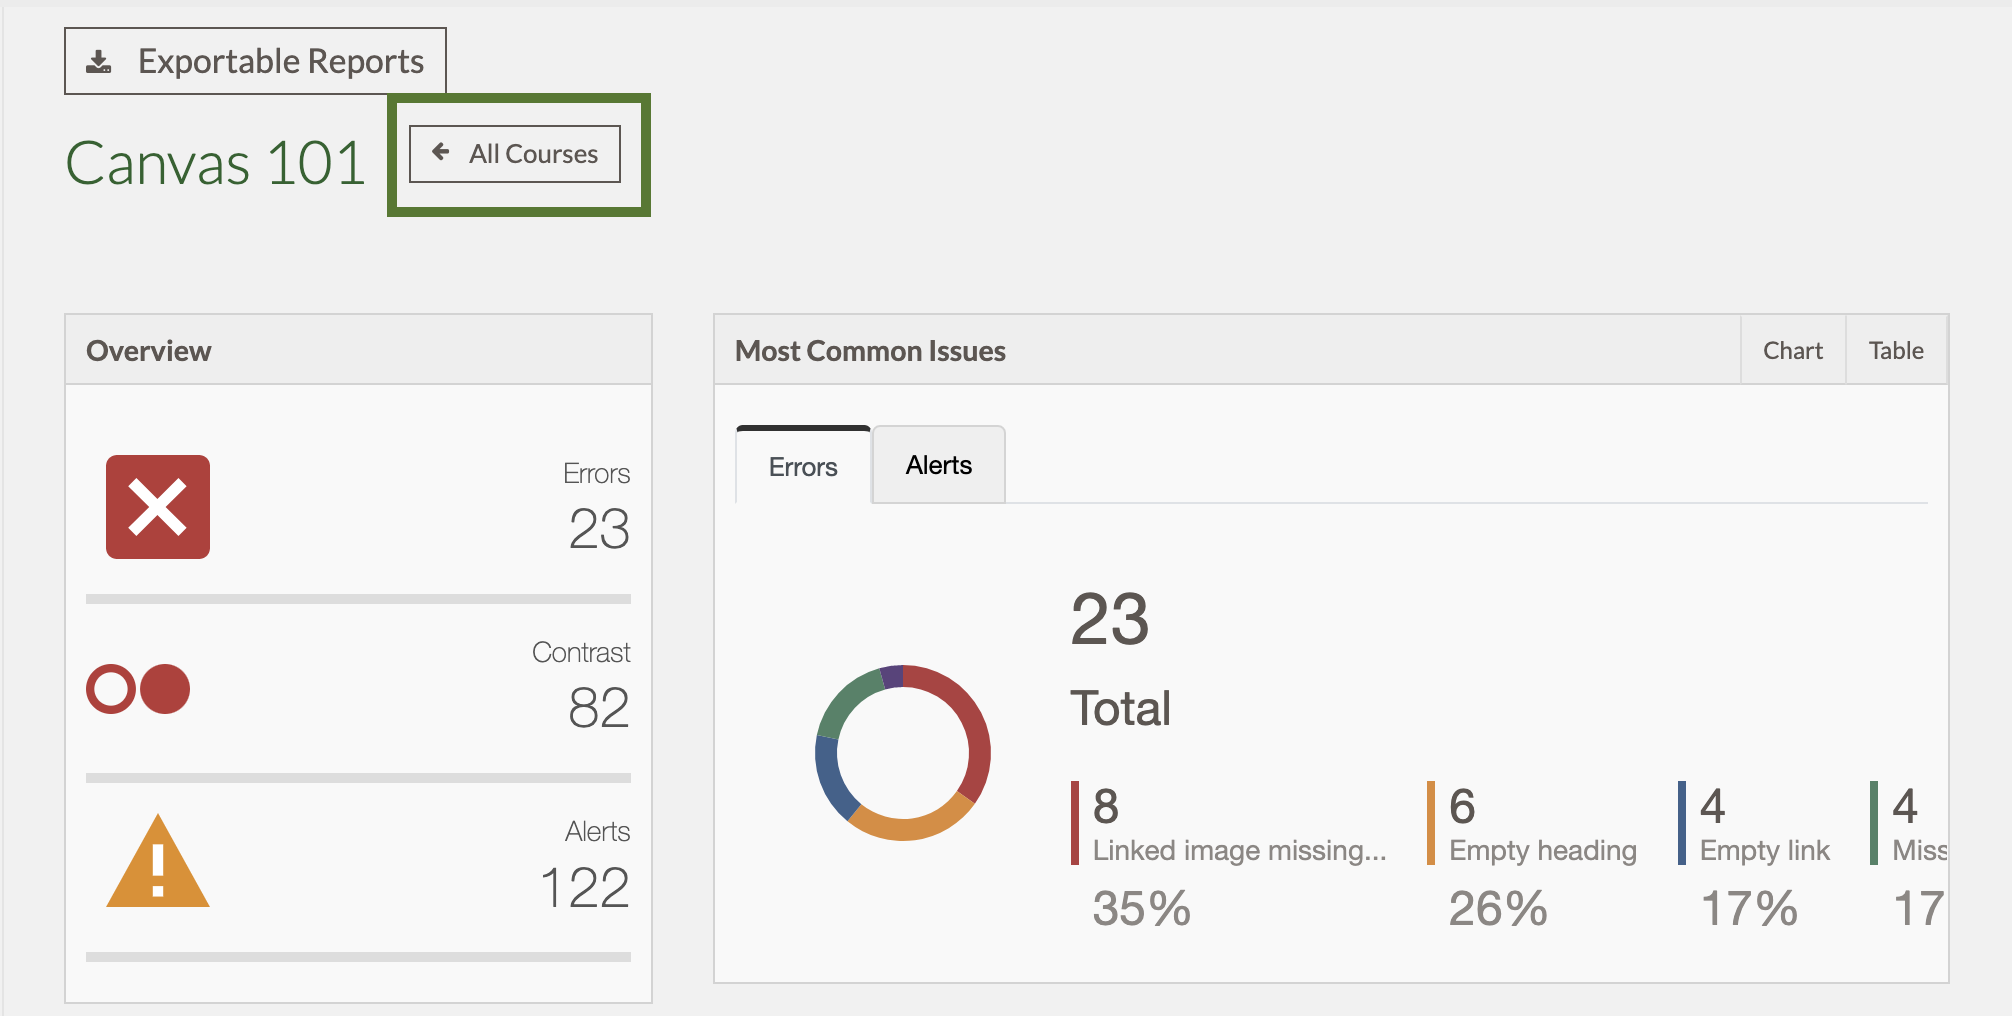Go back to All Courses
The image size is (2012, 1016).
point(515,154)
